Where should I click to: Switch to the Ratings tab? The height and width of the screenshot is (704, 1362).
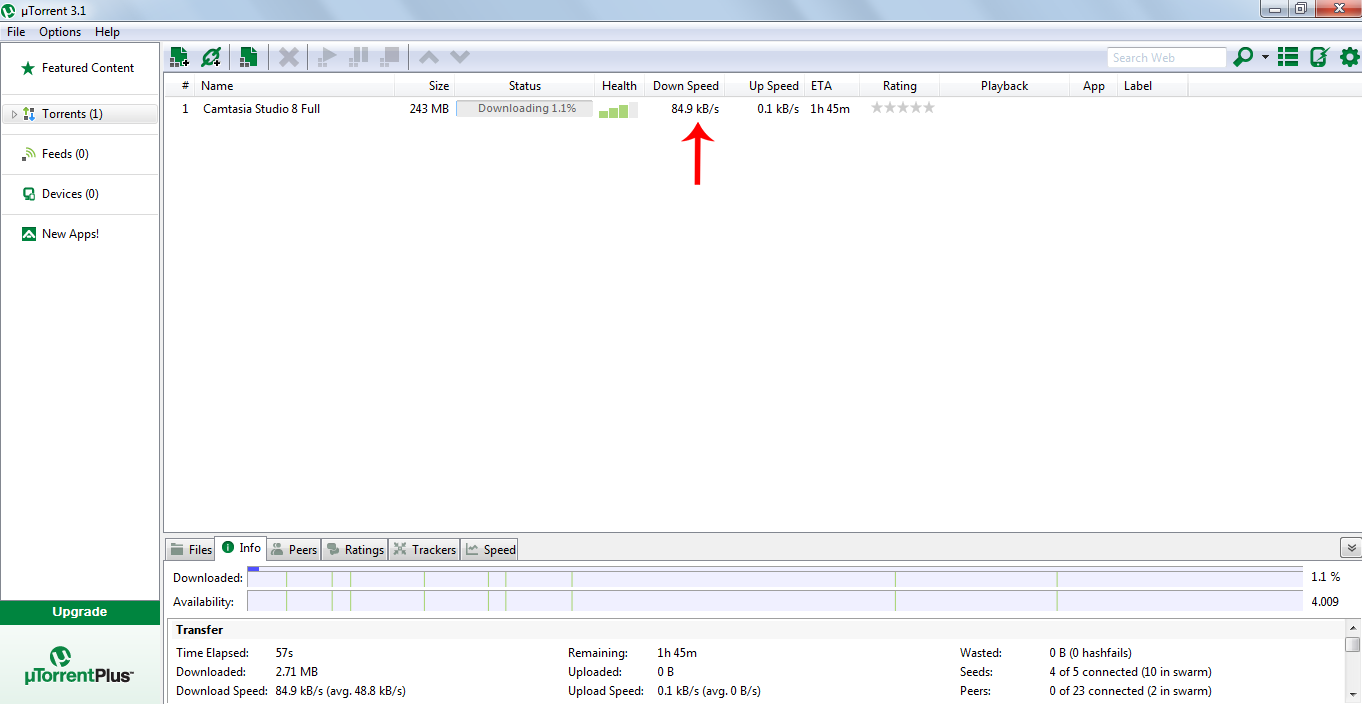tap(355, 549)
